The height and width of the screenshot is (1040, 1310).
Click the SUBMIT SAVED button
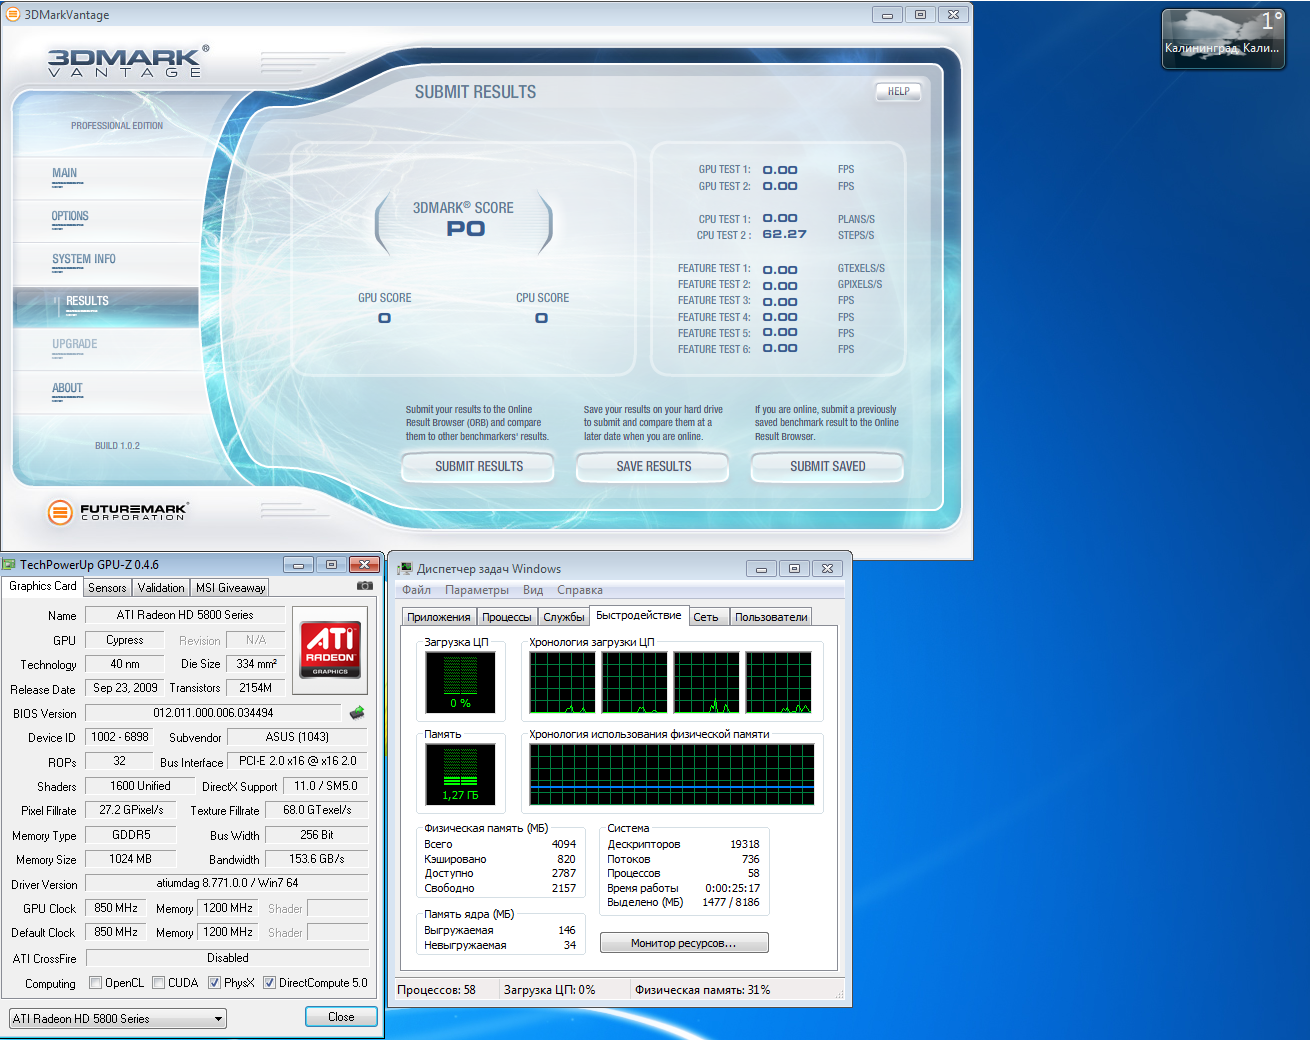click(x=828, y=466)
